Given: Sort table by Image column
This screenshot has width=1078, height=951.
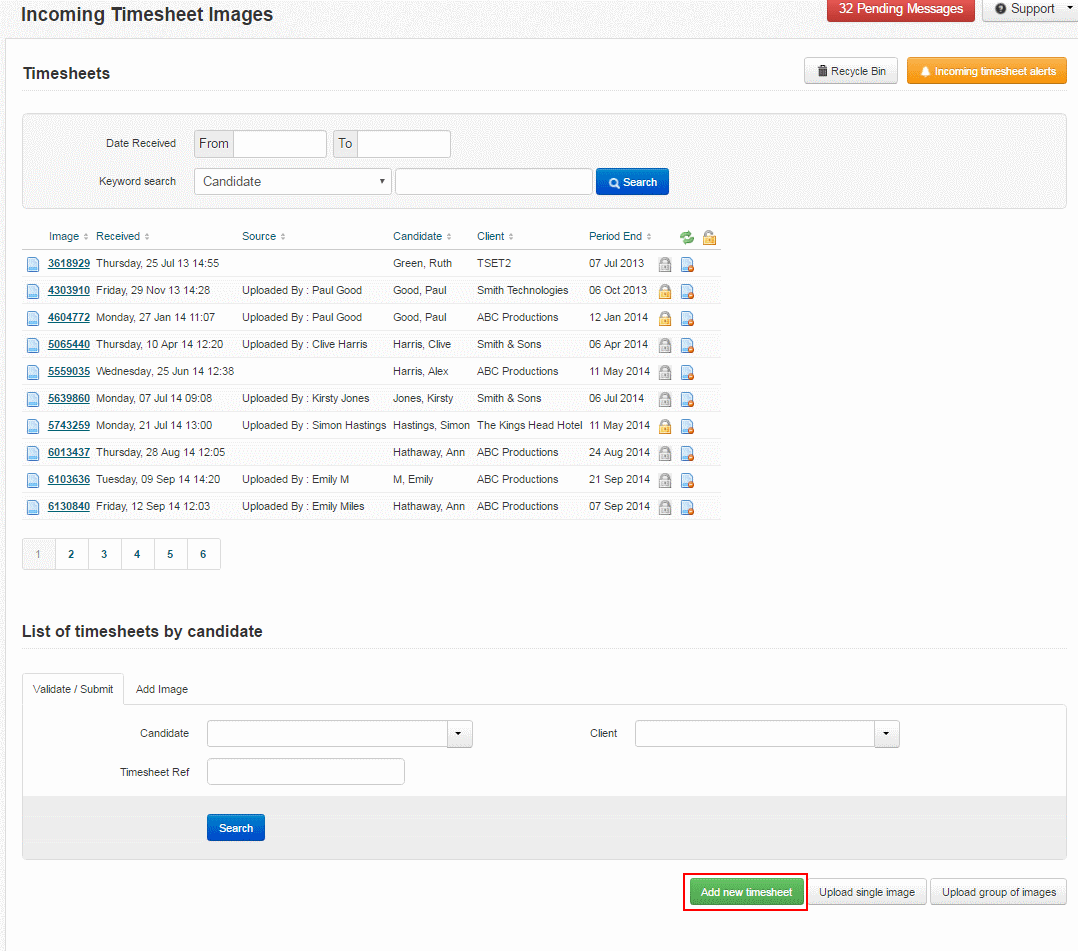Looking at the screenshot, I should [68, 236].
